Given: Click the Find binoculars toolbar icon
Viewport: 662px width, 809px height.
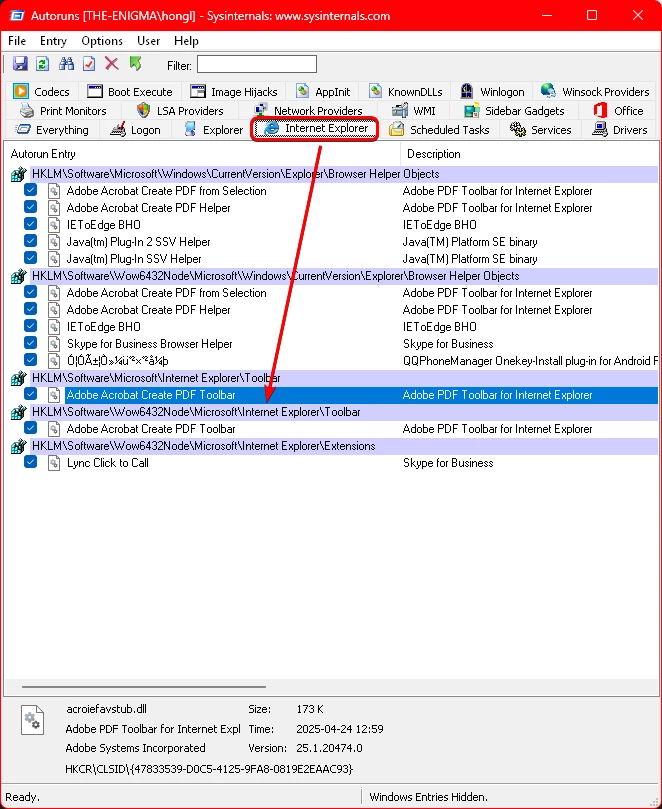Looking at the screenshot, I should click(66, 64).
